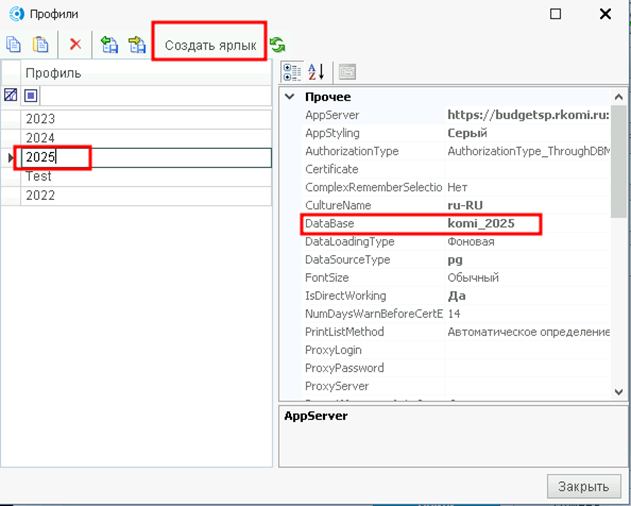The image size is (631, 506).
Task: Click the filter clear icon in filter row
Action: pyautogui.click(x=11, y=96)
